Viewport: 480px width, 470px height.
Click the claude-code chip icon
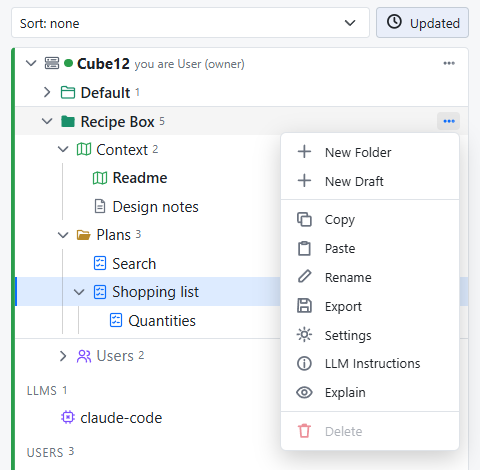click(x=68, y=417)
